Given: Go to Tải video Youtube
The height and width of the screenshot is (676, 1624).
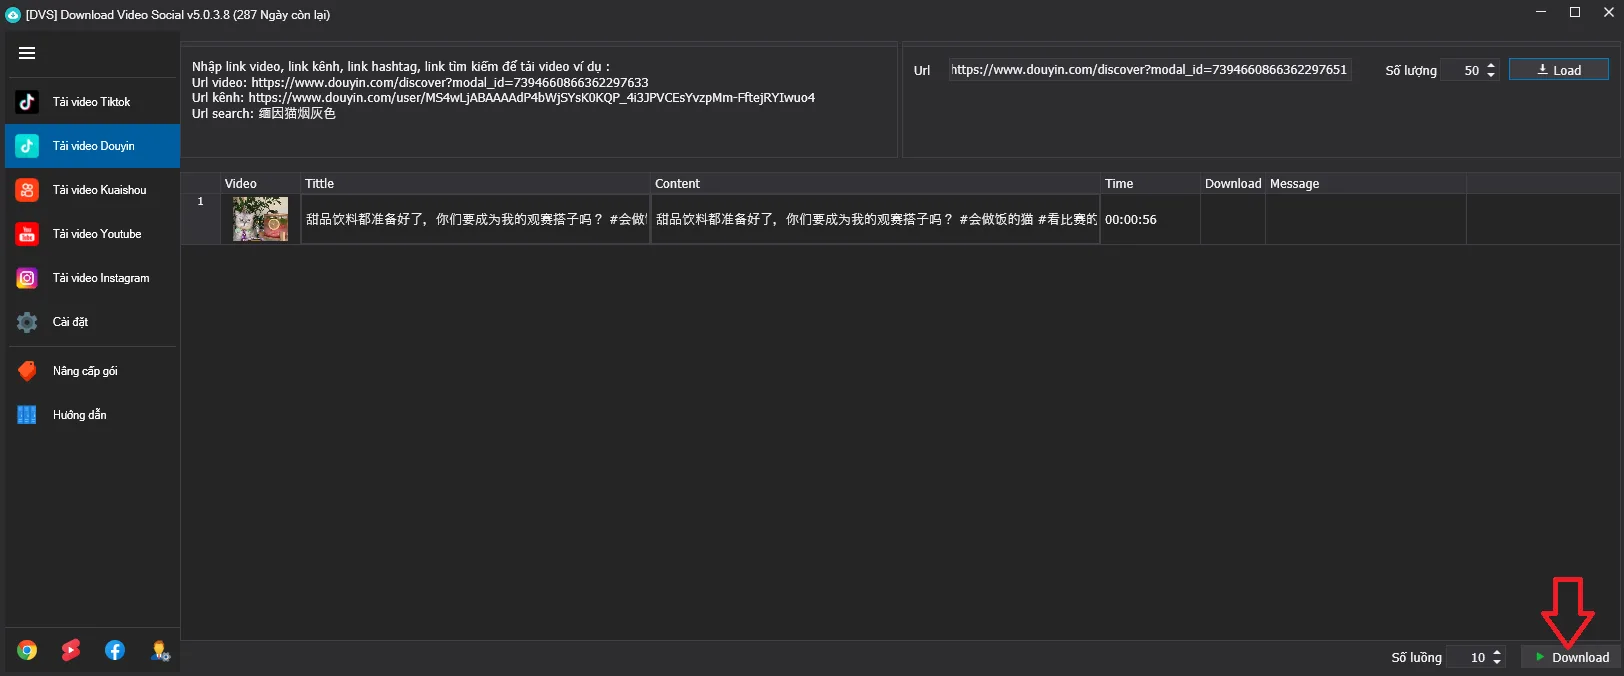Looking at the screenshot, I should point(92,234).
